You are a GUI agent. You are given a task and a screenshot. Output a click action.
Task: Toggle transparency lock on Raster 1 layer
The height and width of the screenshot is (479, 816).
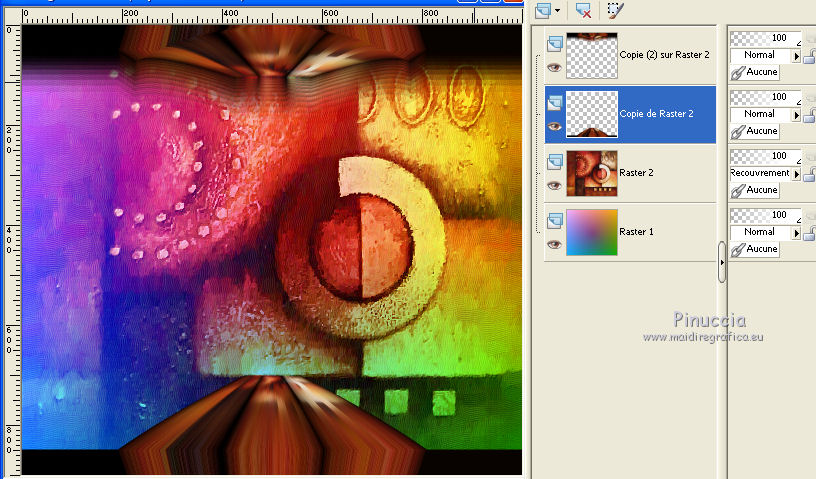pos(810,232)
